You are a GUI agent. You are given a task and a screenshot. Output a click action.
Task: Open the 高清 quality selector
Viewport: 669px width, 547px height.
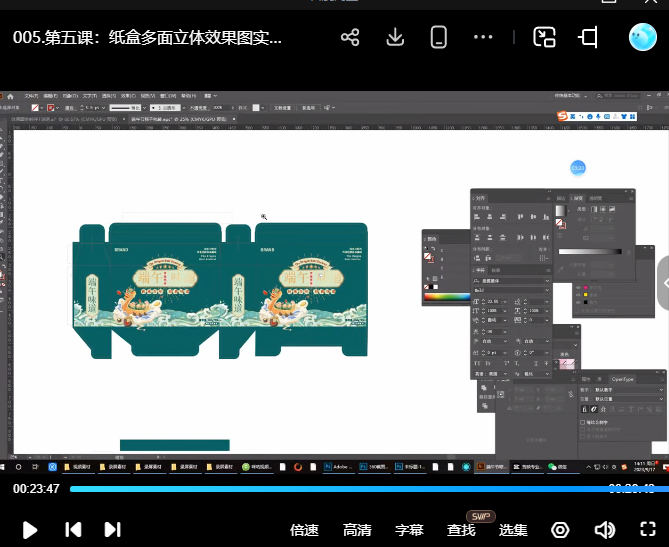357,530
